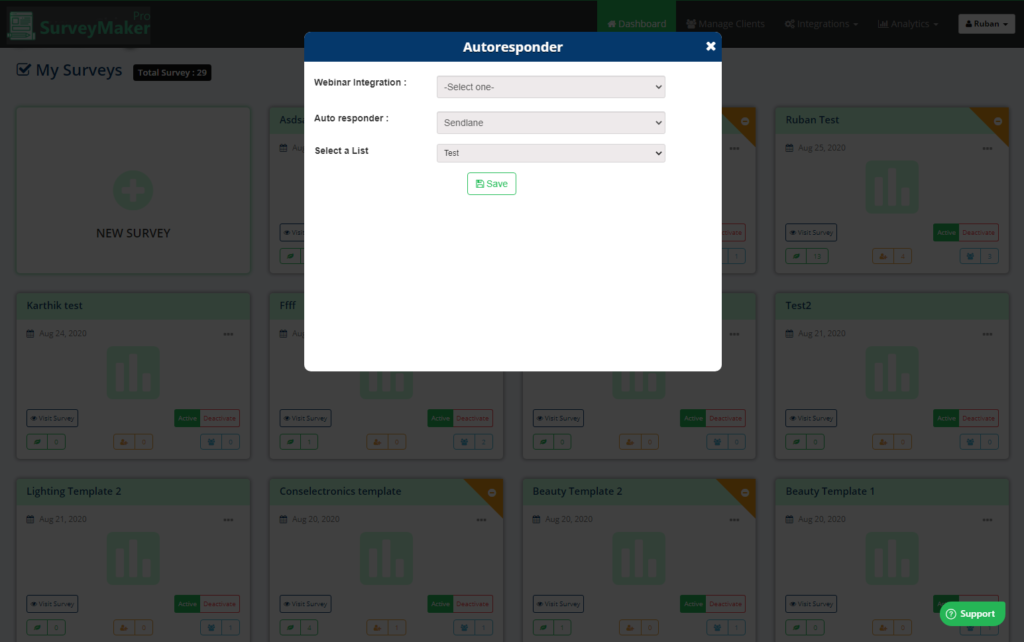Go to the Dashboard tab
This screenshot has height=642, width=1024.
coord(637,24)
